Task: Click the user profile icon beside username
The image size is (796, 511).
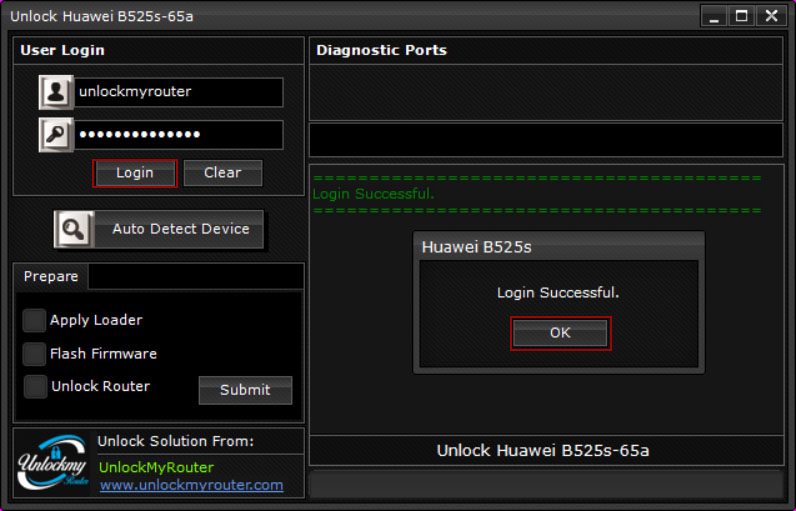Action: coord(56,92)
